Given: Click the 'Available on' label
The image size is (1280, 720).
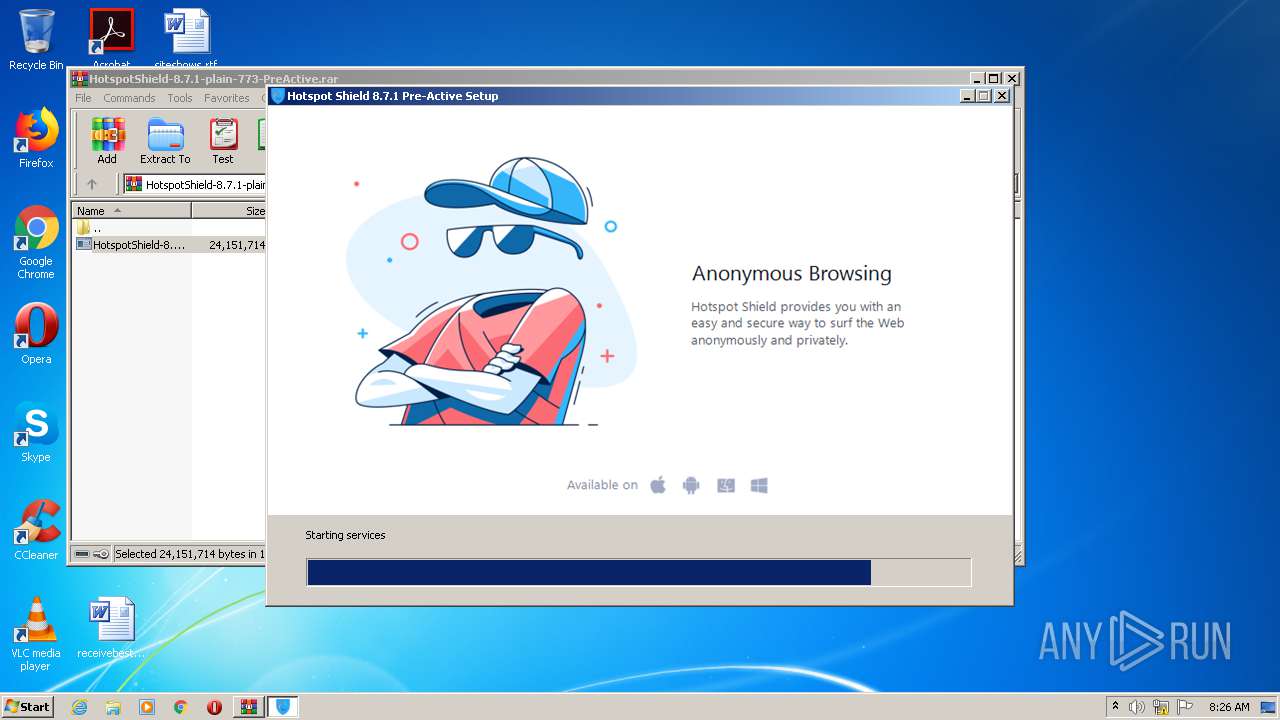Looking at the screenshot, I should pyautogui.click(x=602, y=485).
